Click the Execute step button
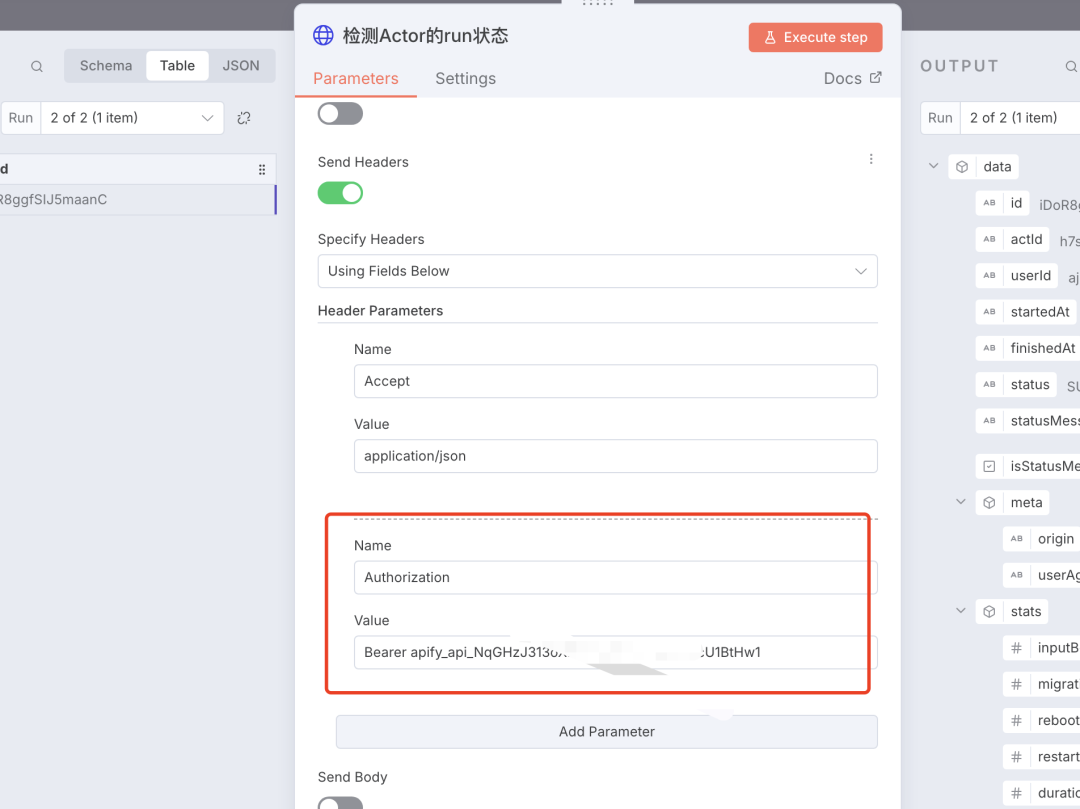The height and width of the screenshot is (809, 1080). pos(815,36)
